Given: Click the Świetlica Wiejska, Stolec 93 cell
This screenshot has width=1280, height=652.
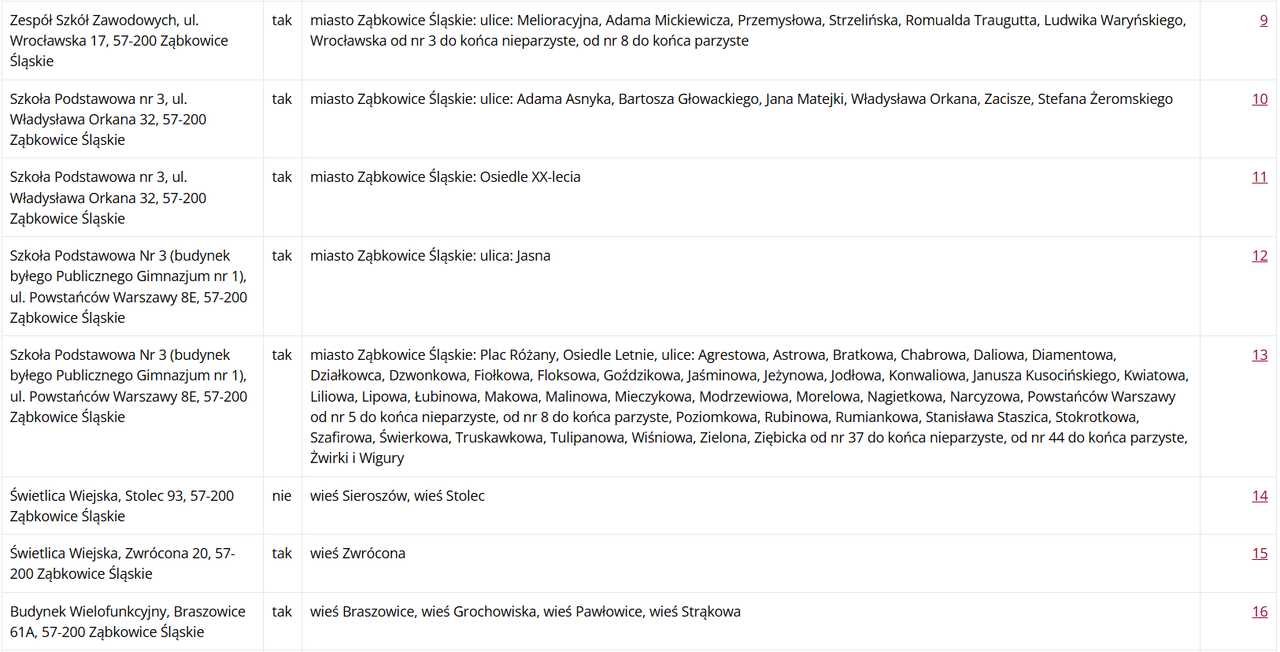Looking at the screenshot, I should click(132, 506).
